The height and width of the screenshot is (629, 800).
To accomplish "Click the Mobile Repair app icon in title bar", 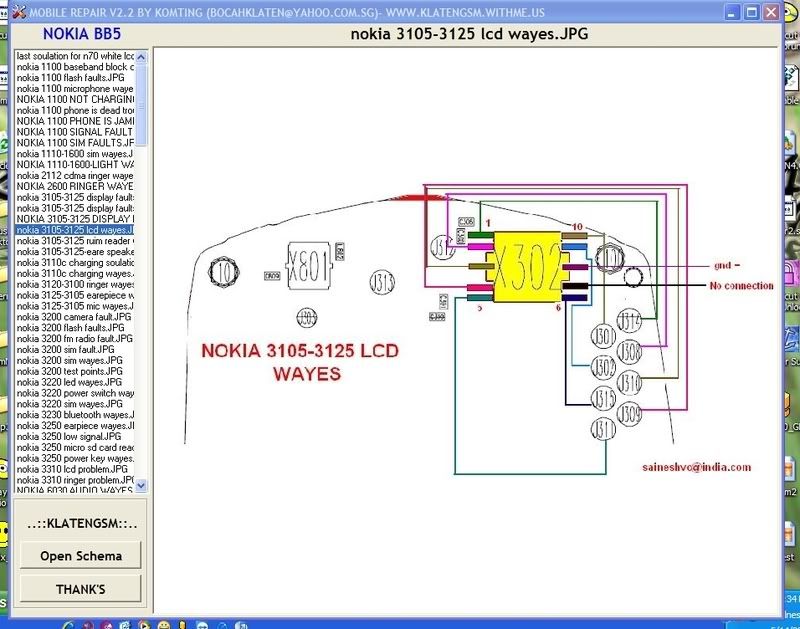I will pos(18,12).
